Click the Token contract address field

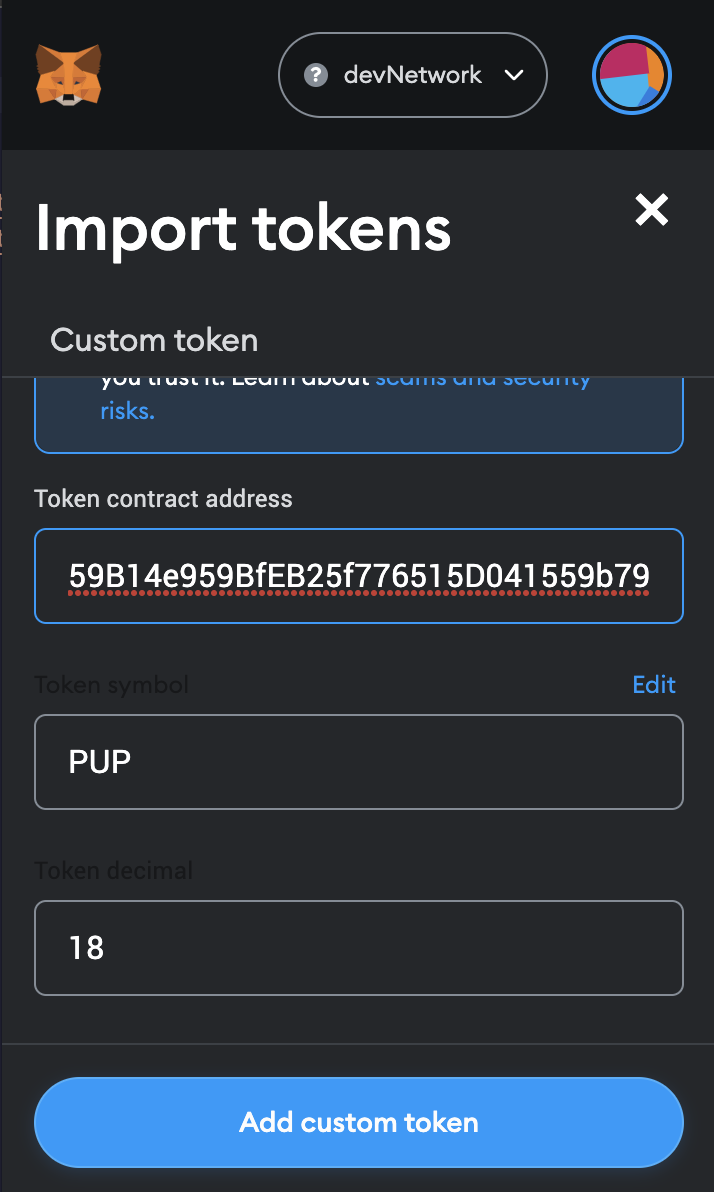point(358,576)
